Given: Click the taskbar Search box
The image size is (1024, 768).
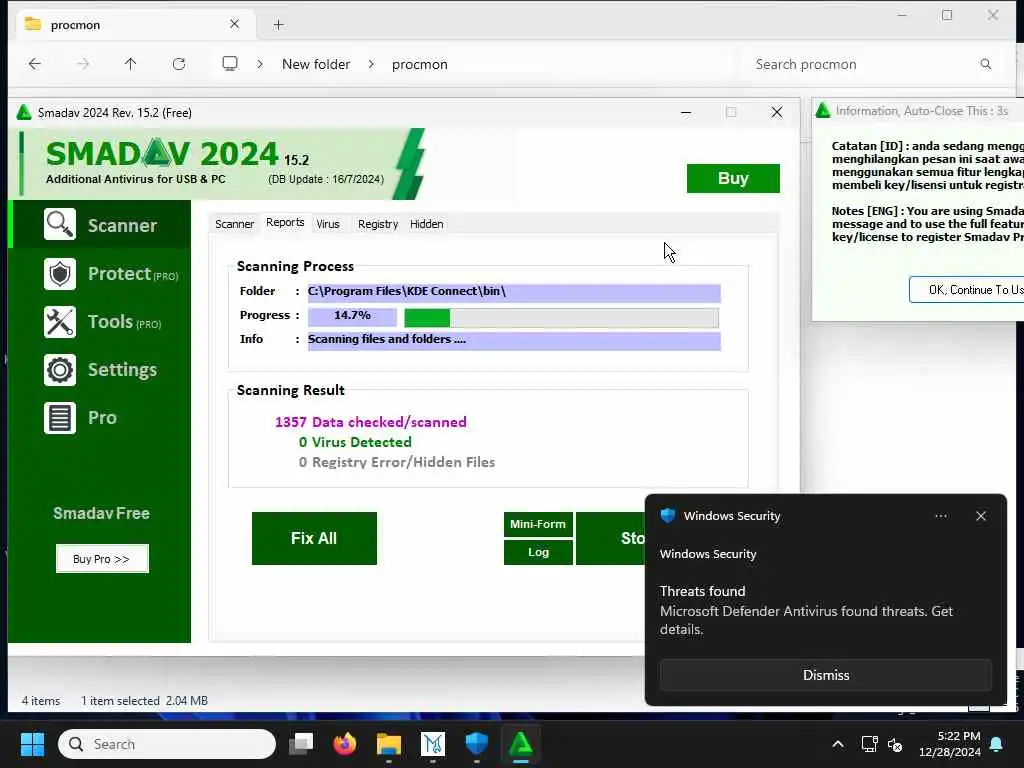Looking at the screenshot, I should pos(167,744).
